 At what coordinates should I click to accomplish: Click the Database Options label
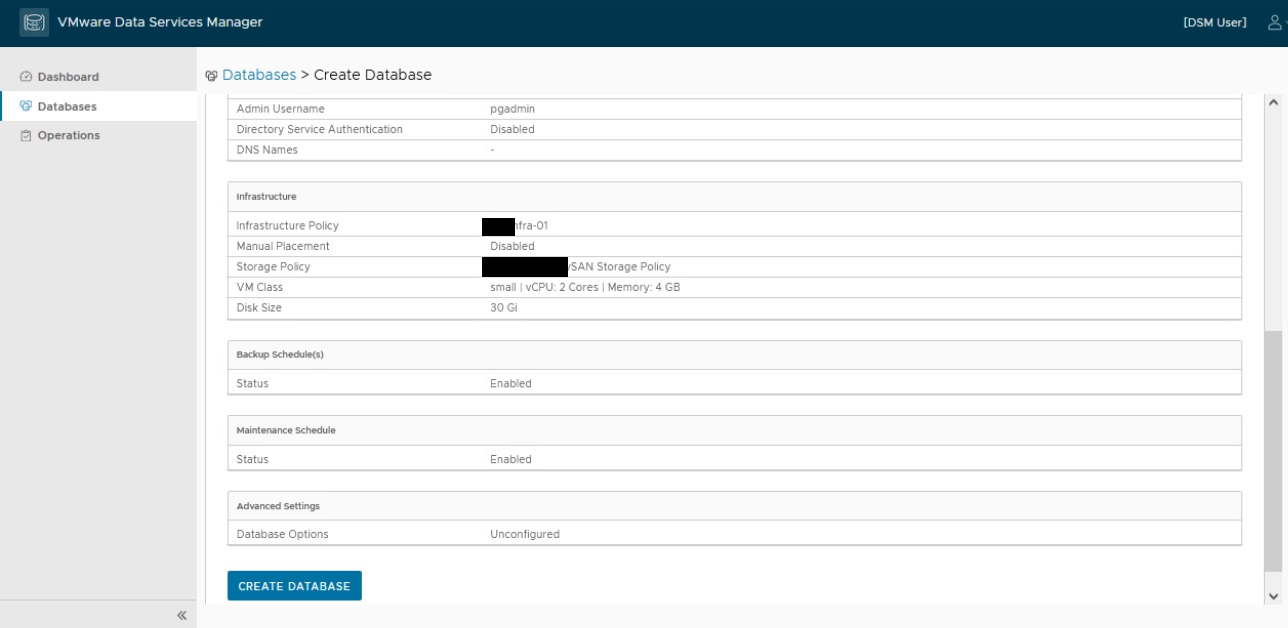(282, 535)
